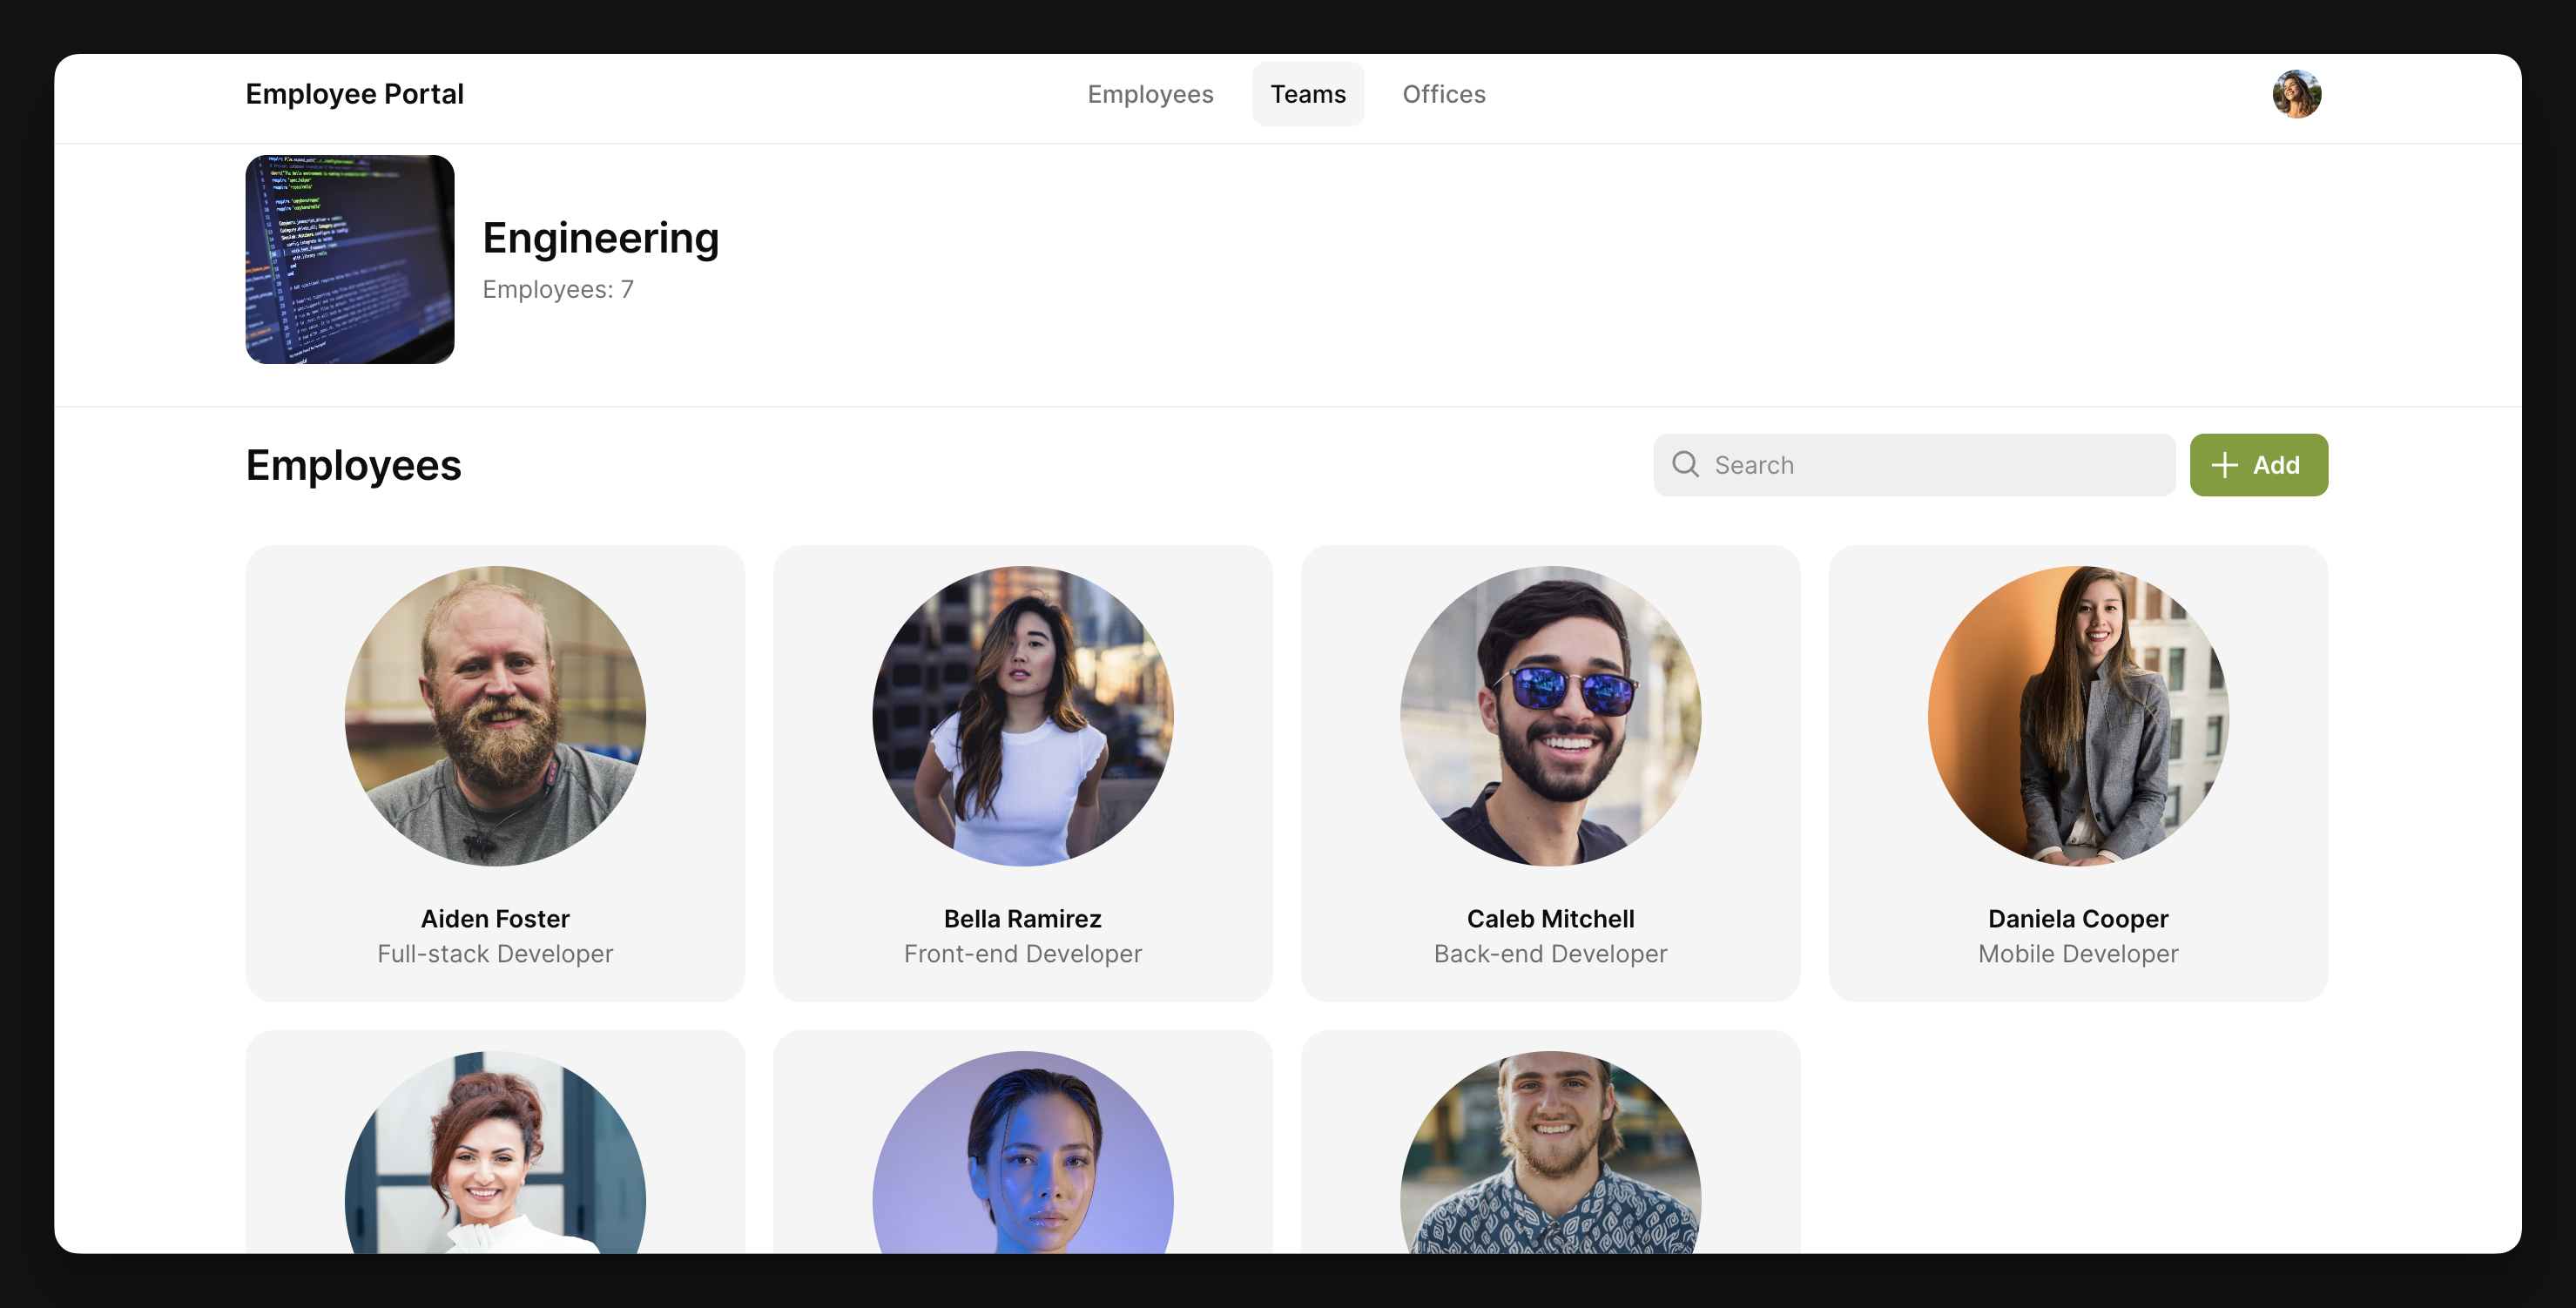Select the Bella Ramirez name
Viewport: 2576px width, 1308px height.
(1023, 918)
